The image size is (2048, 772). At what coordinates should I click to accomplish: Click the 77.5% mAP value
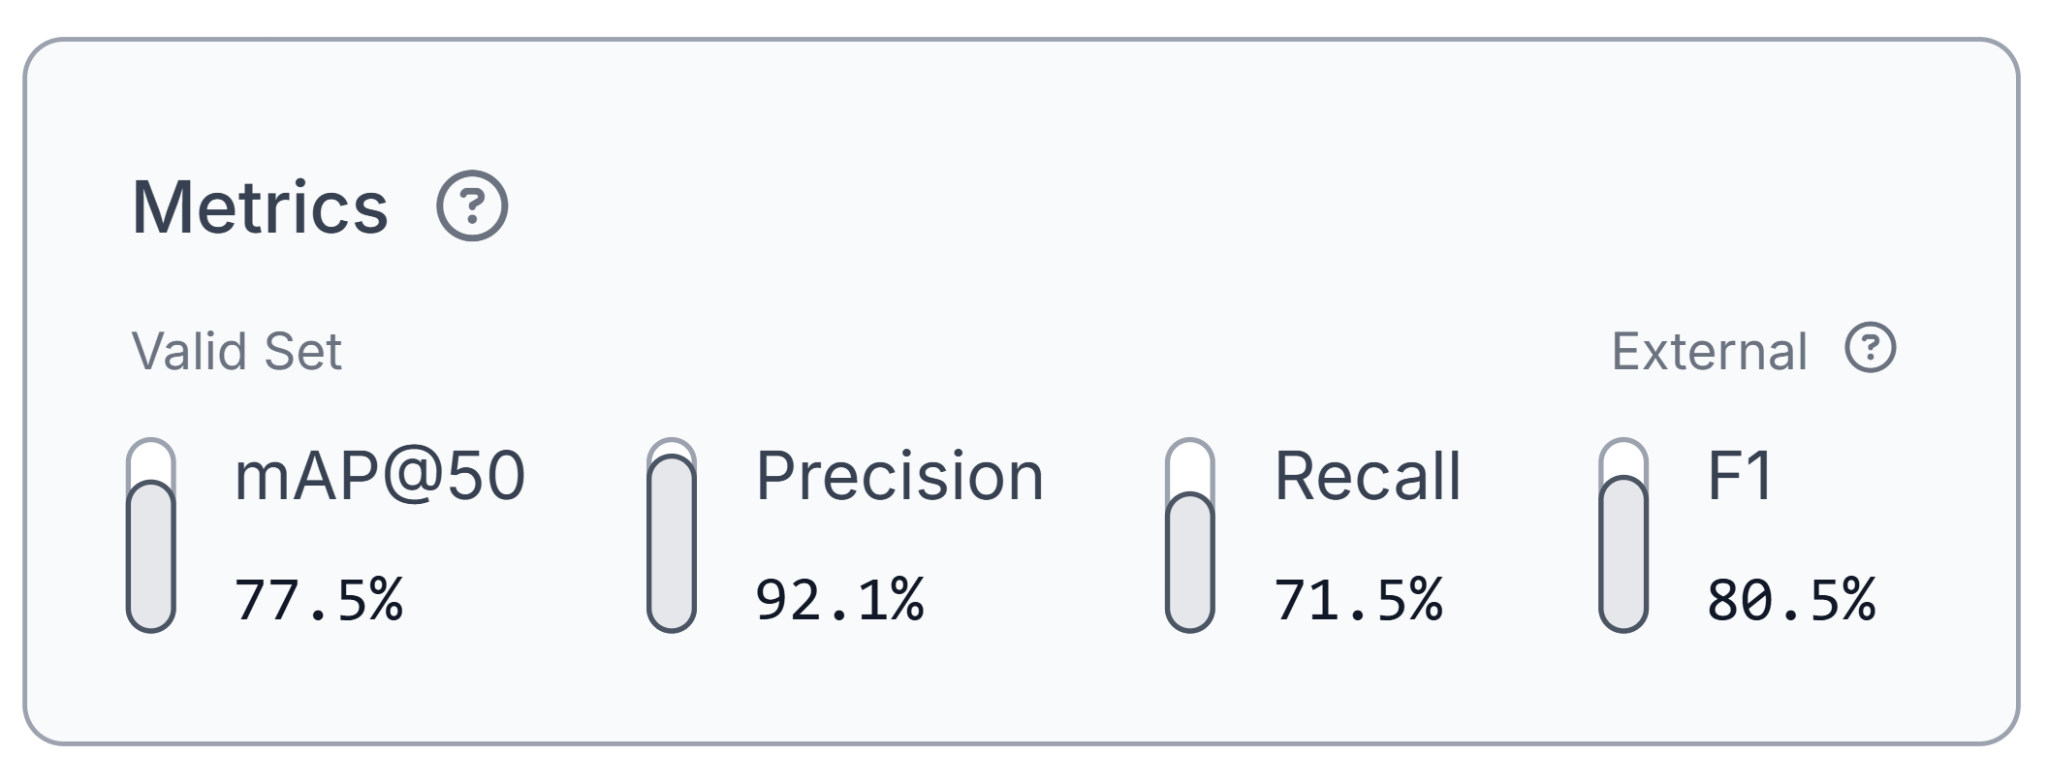tap(318, 600)
